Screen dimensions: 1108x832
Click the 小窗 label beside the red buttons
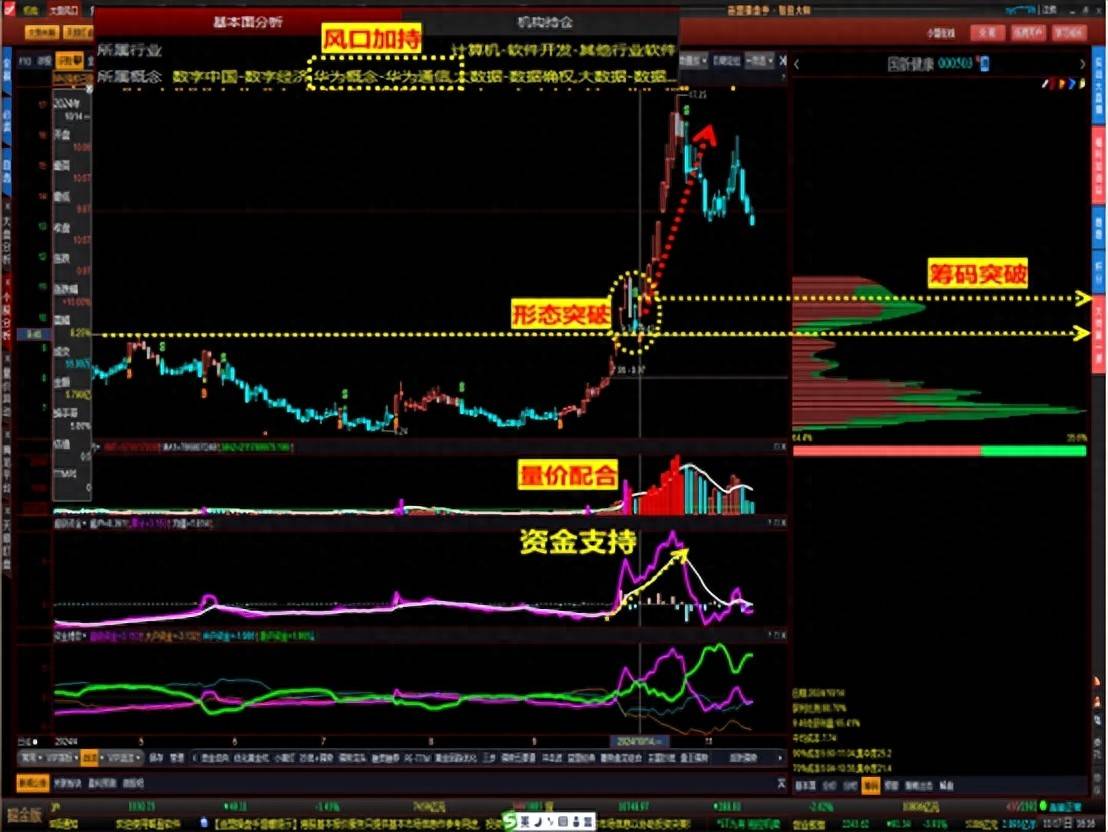pyautogui.click(x=942, y=33)
